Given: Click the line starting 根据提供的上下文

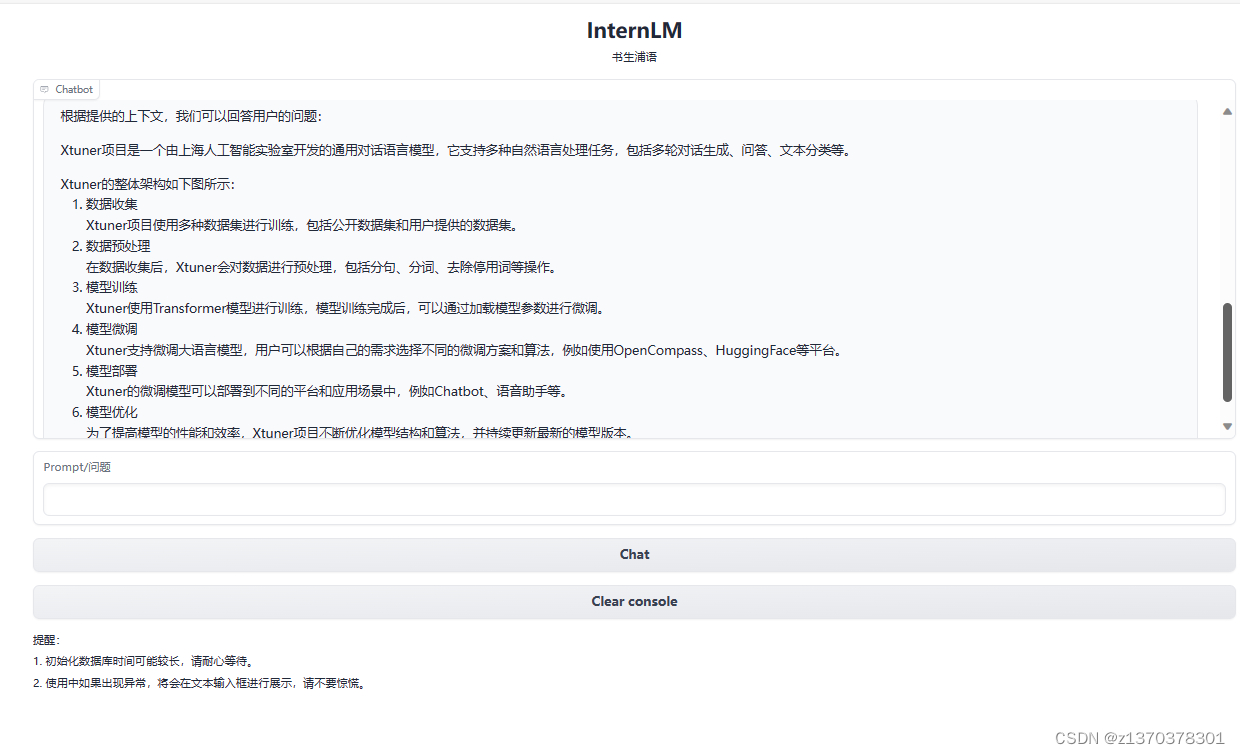Looking at the screenshot, I should click(191, 116).
